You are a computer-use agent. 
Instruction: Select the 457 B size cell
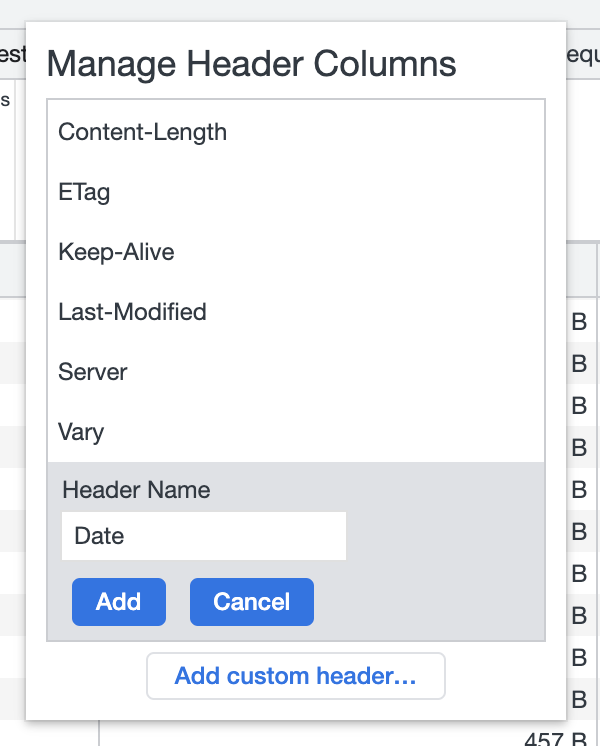pos(556,739)
